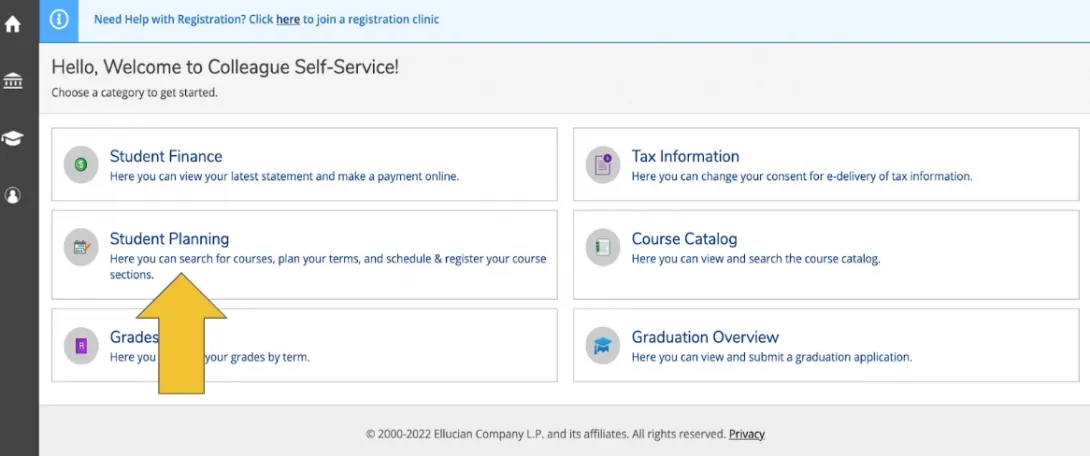The height and width of the screenshot is (456, 1090).
Task: Click the Graduation Overview cap icon
Action: click(x=603, y=346)
